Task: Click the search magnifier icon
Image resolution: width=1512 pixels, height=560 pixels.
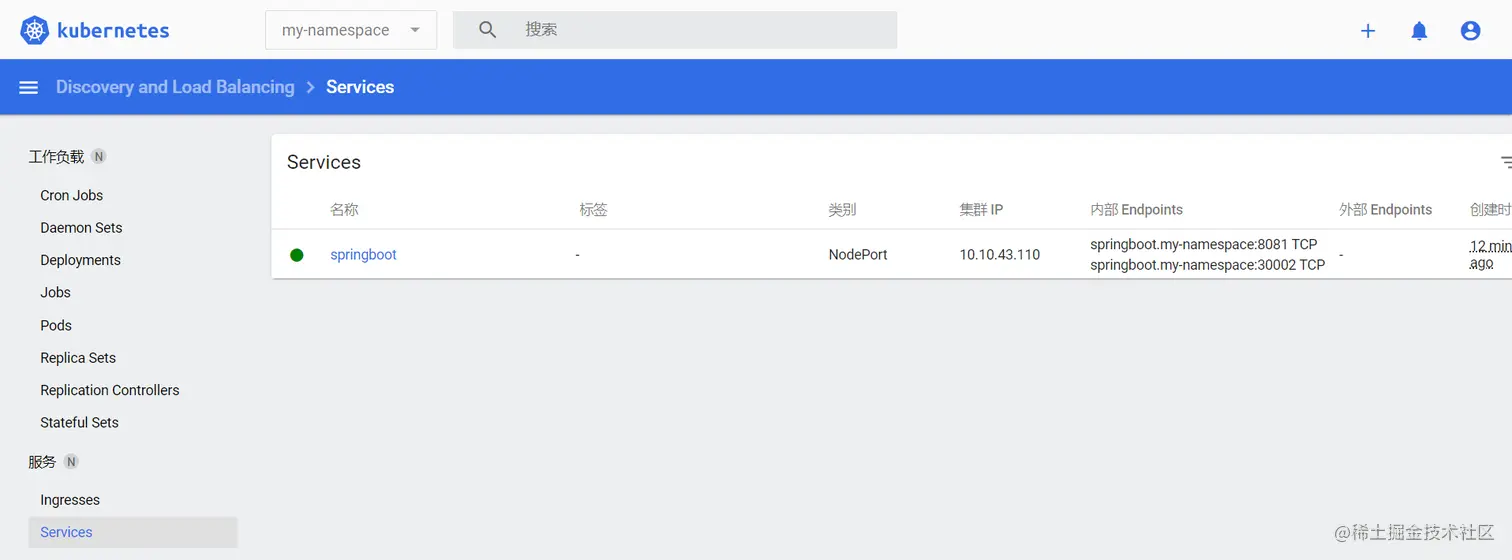Action: [487, 30]
